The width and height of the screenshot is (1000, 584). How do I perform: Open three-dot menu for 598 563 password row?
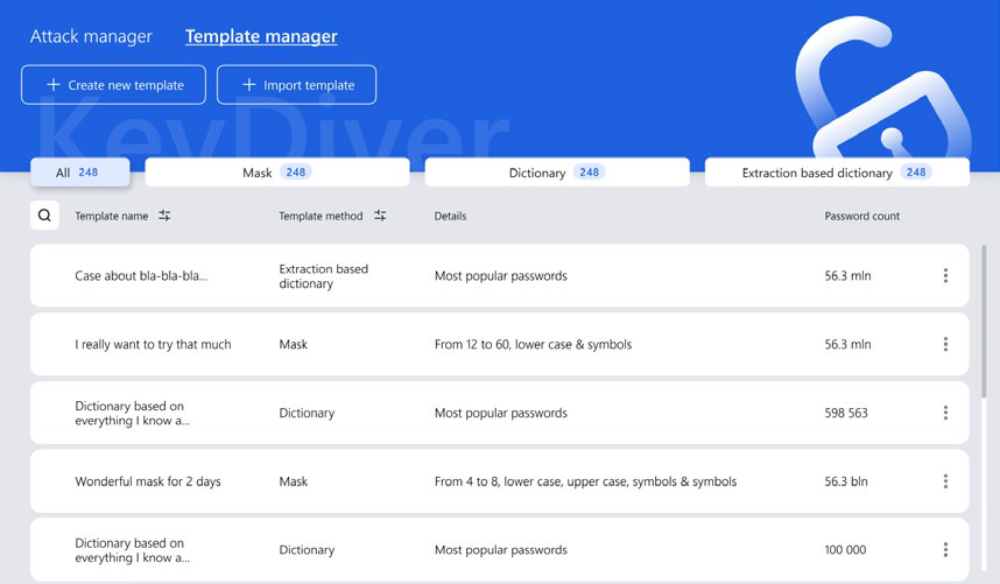[x=945, y=413]
